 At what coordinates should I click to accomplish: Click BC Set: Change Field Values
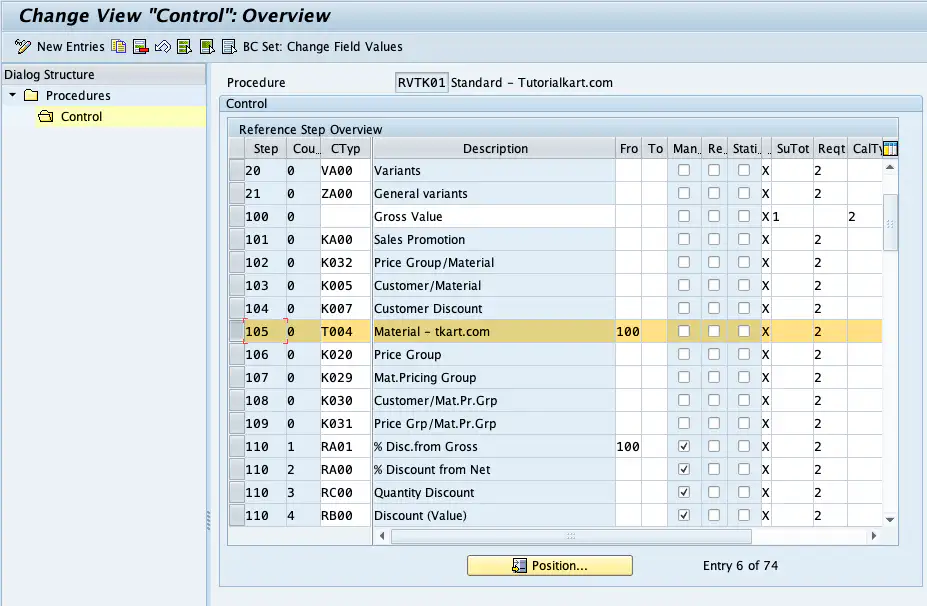(x=323, y=47)
